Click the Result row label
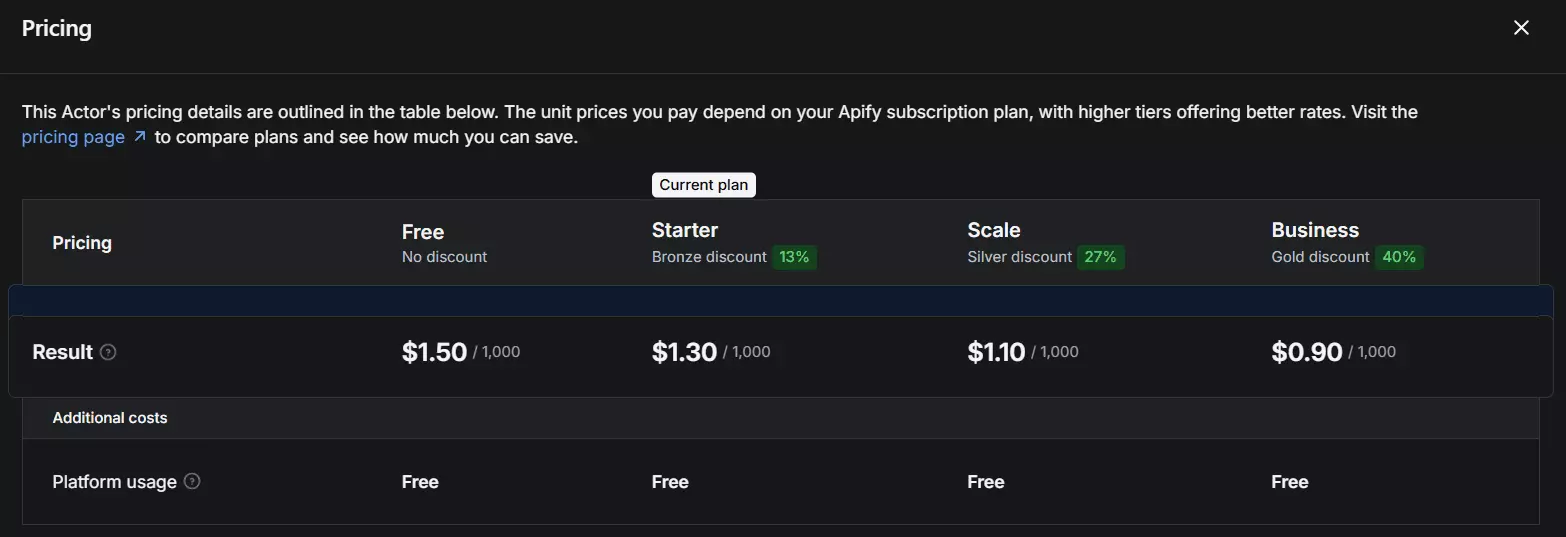 tap(62, 352)
